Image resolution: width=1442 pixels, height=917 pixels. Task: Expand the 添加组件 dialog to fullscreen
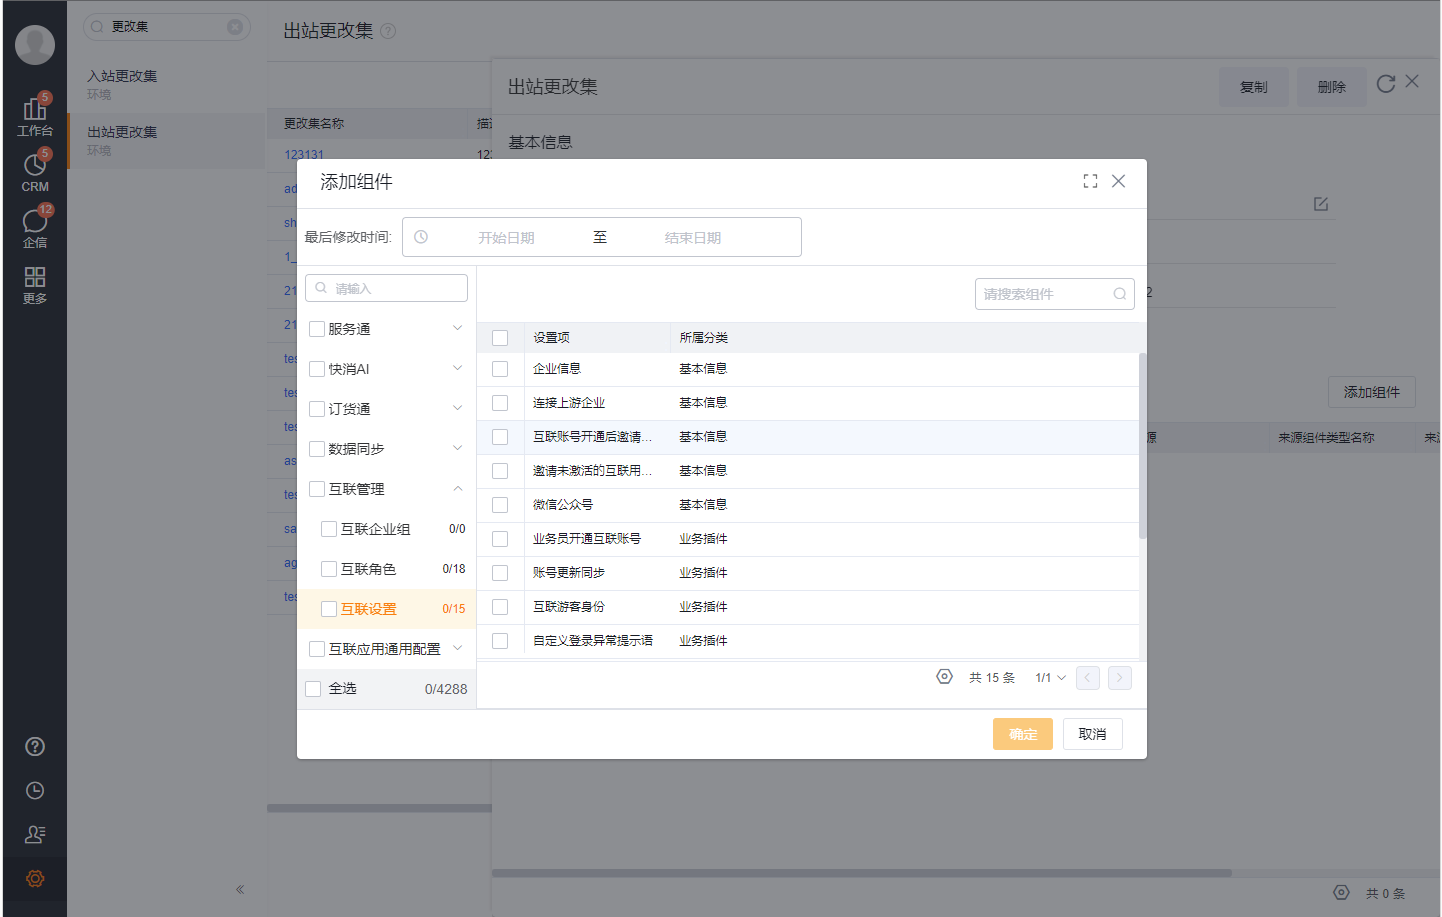tap(1089, 182)
